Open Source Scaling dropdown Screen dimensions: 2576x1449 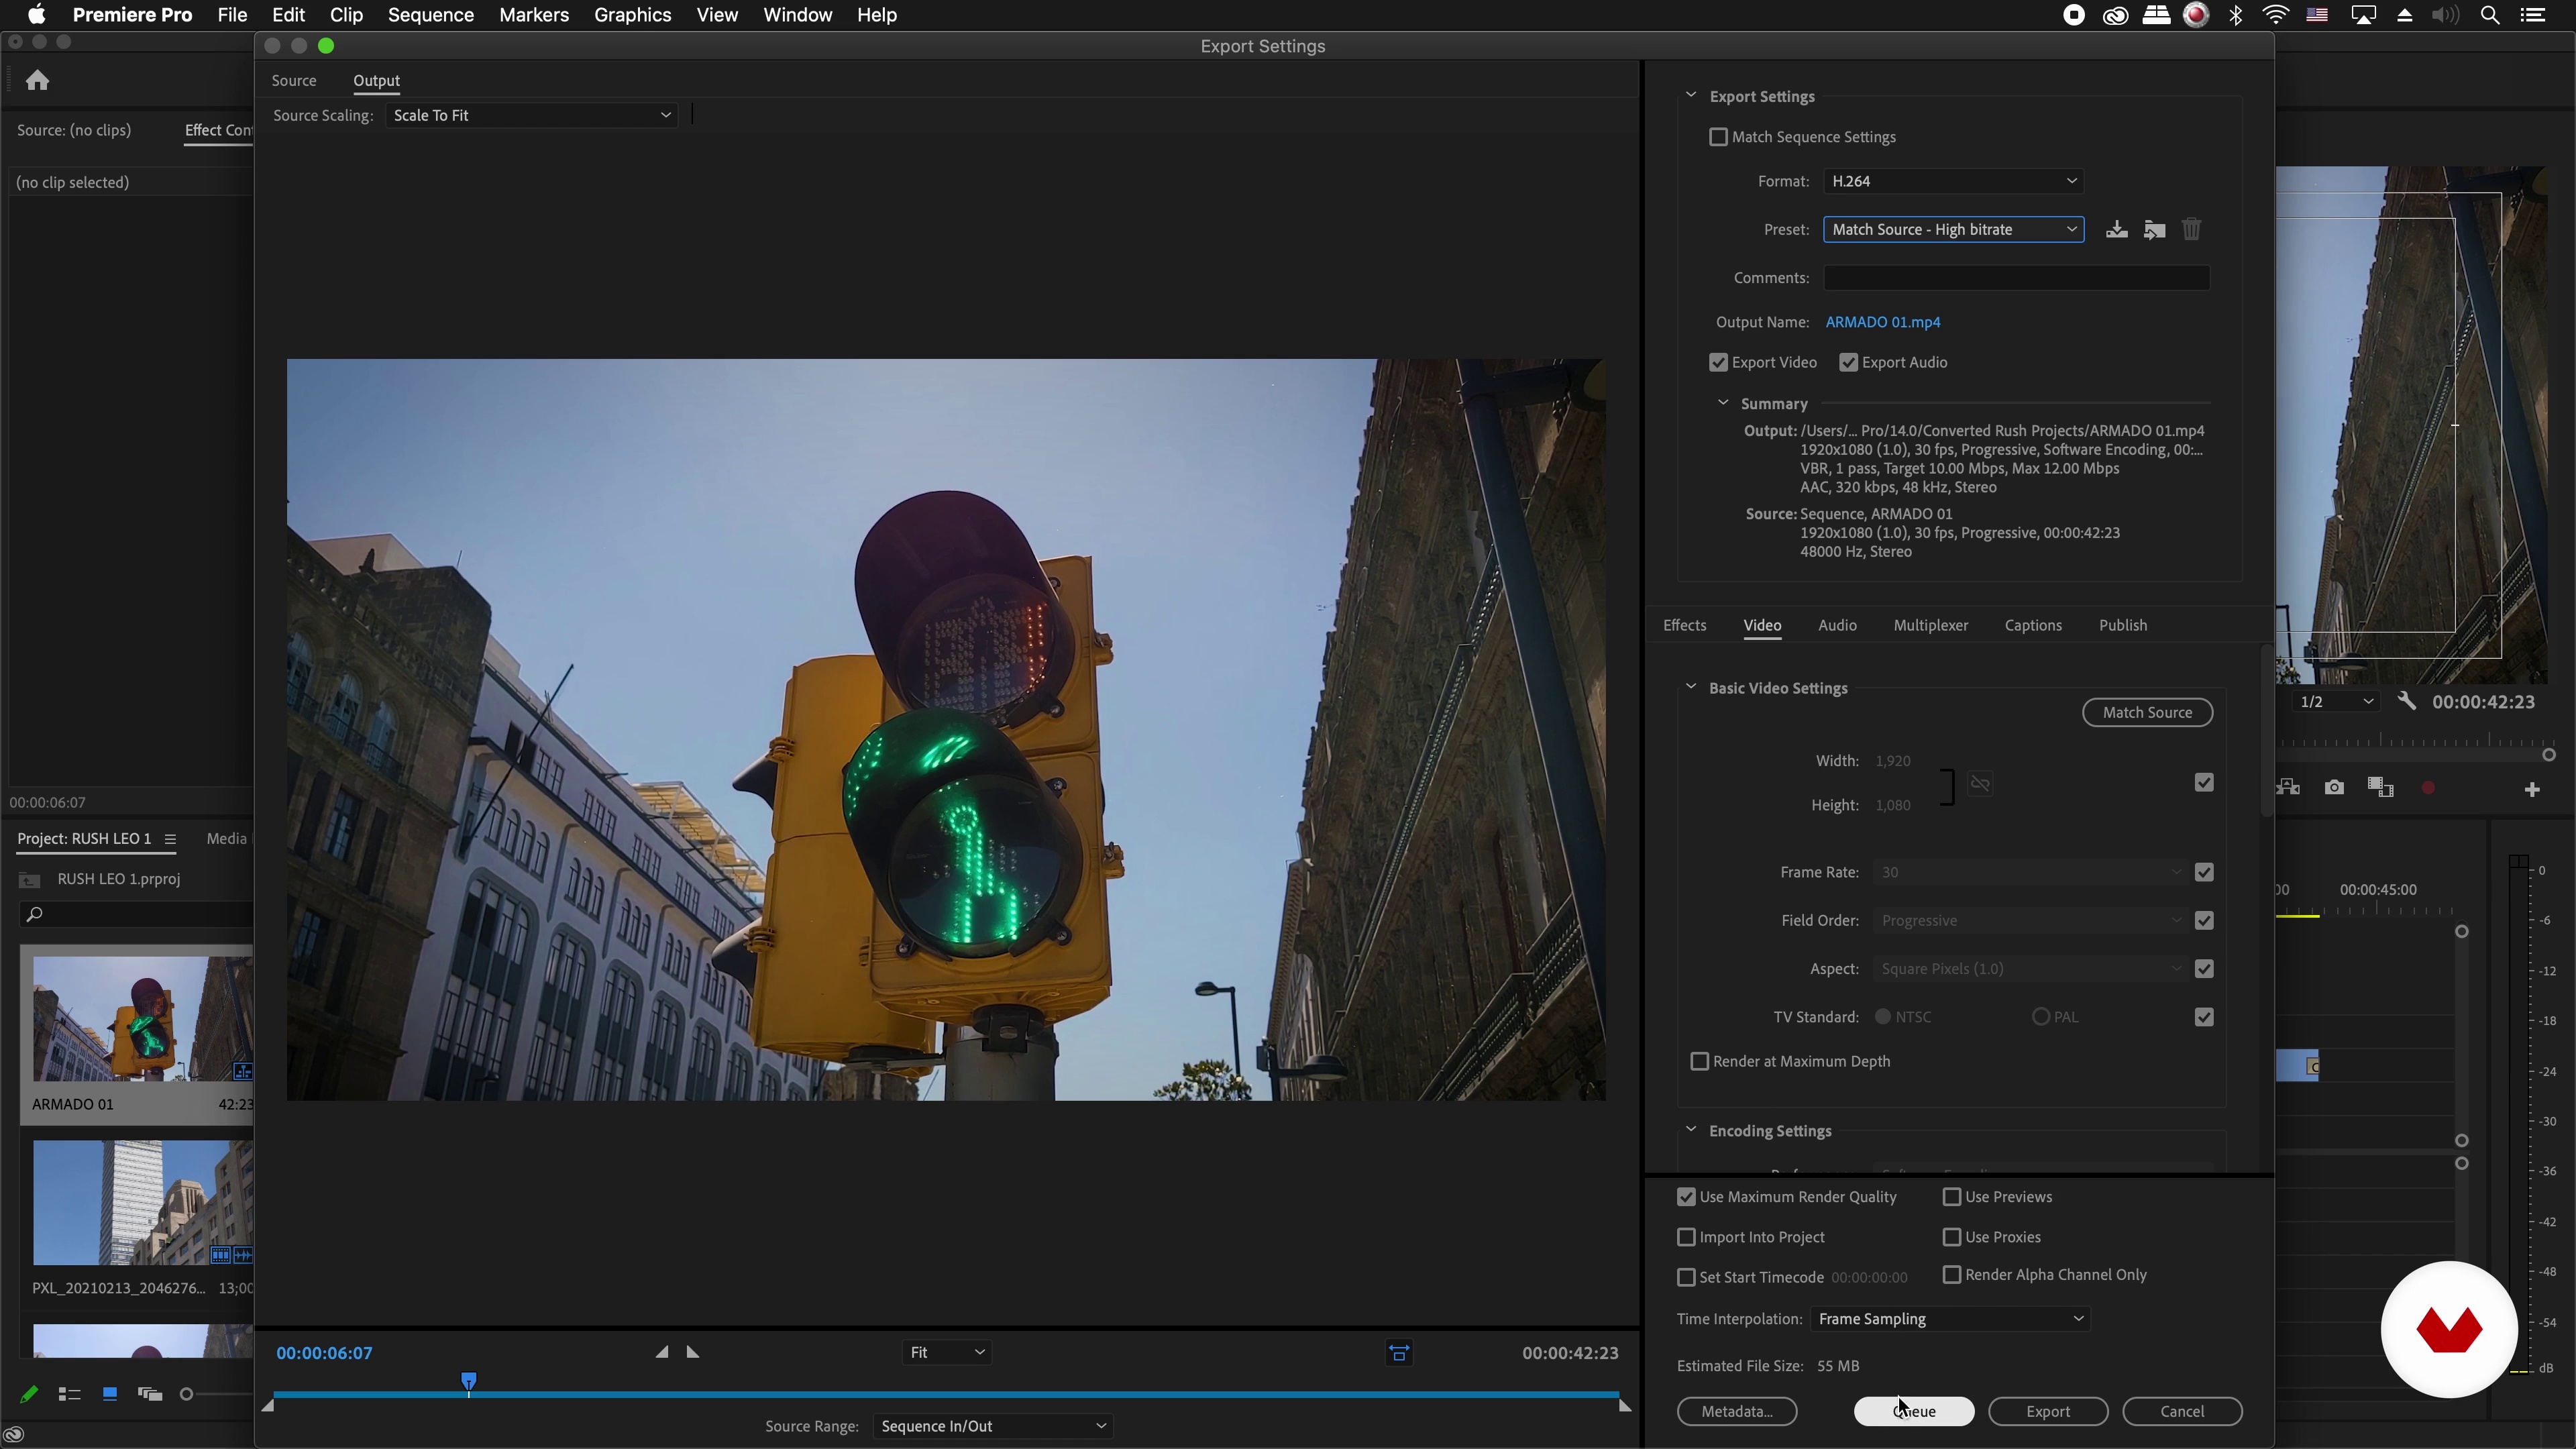531,115
